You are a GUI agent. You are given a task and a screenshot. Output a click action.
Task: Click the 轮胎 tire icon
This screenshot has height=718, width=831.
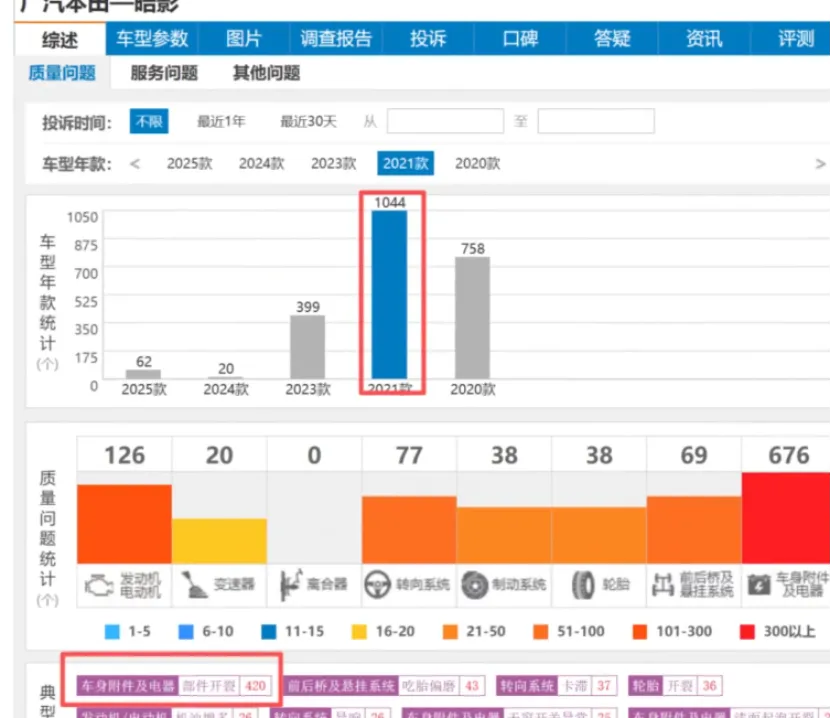pos(583,585)
